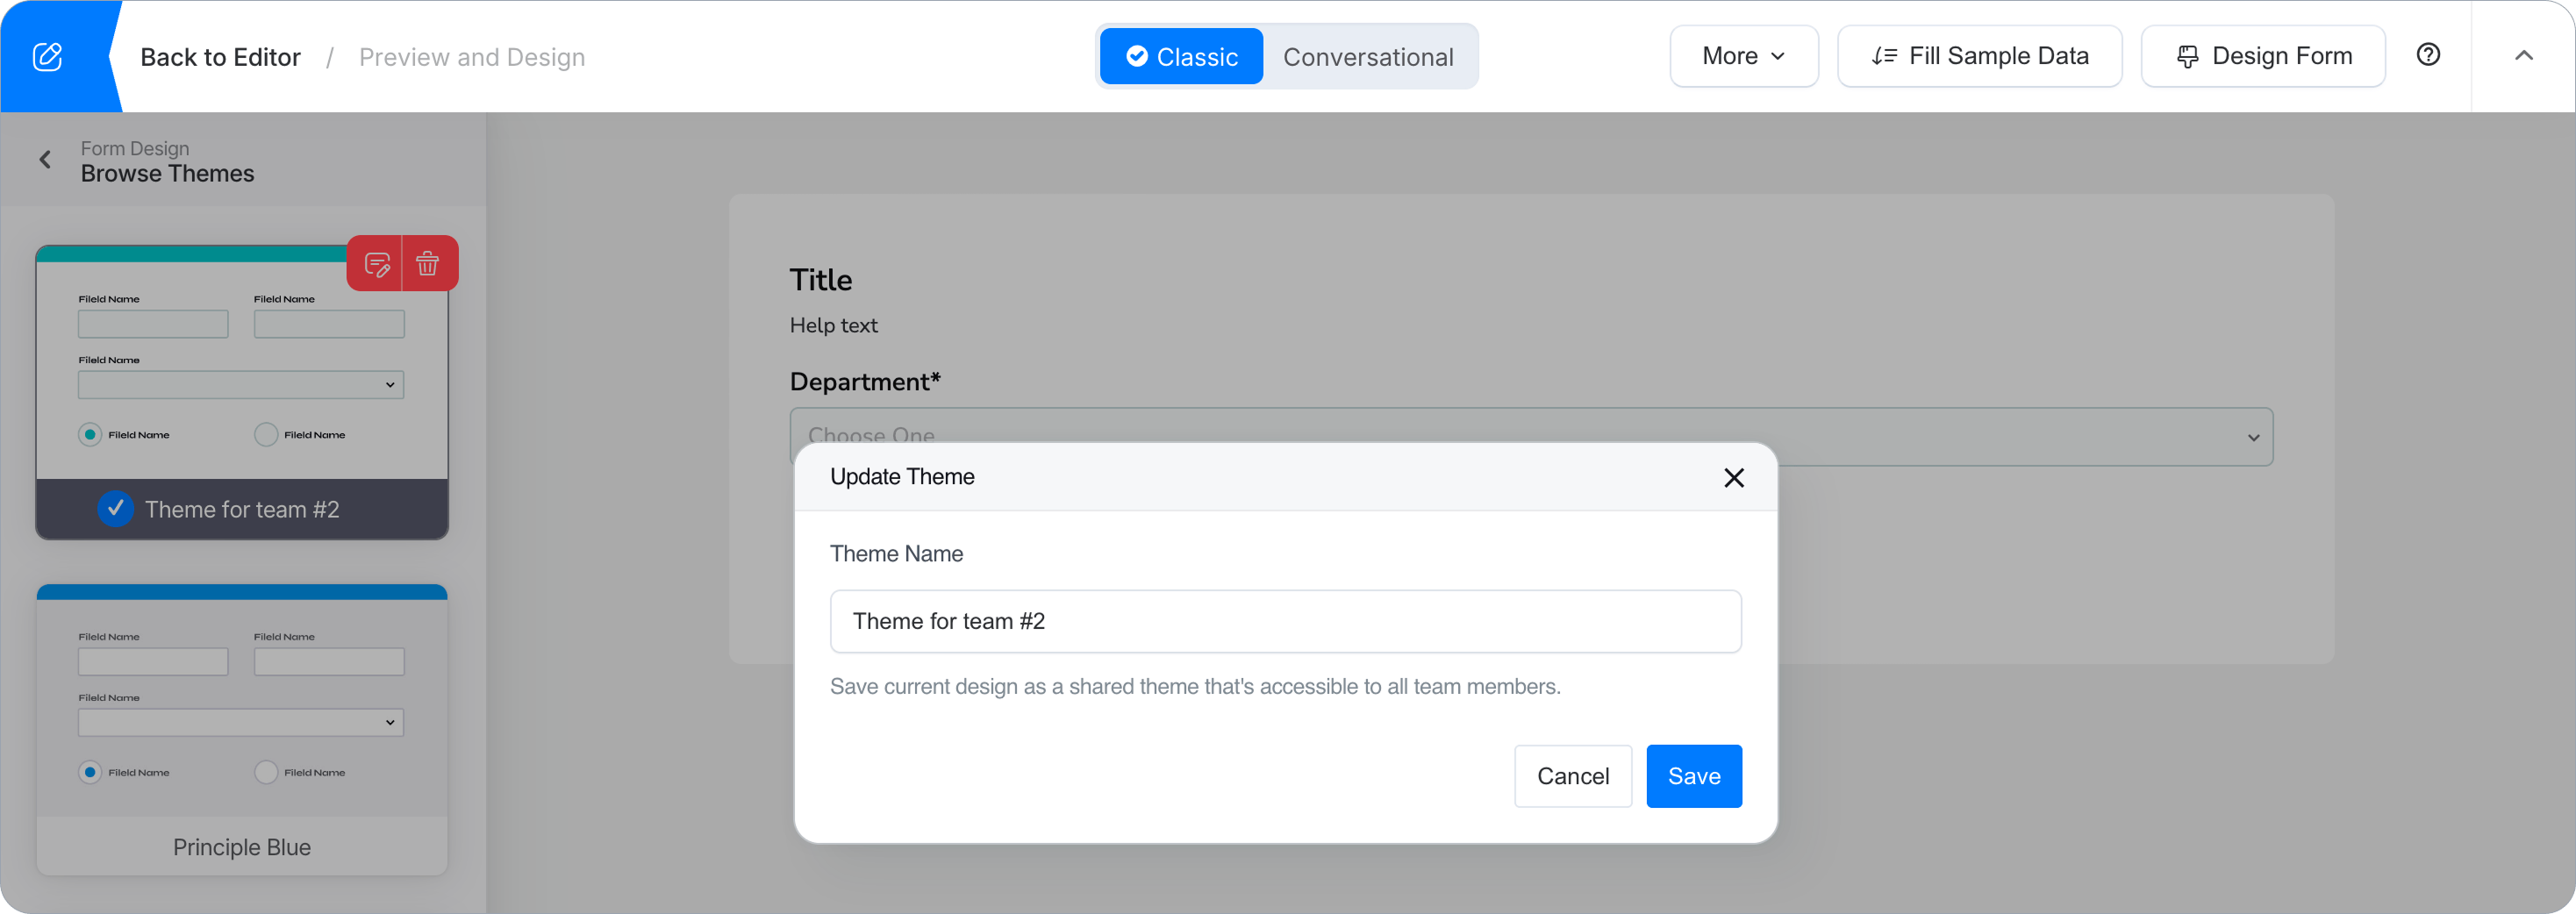Close the Update Theme dialog

pos(1733,478)
